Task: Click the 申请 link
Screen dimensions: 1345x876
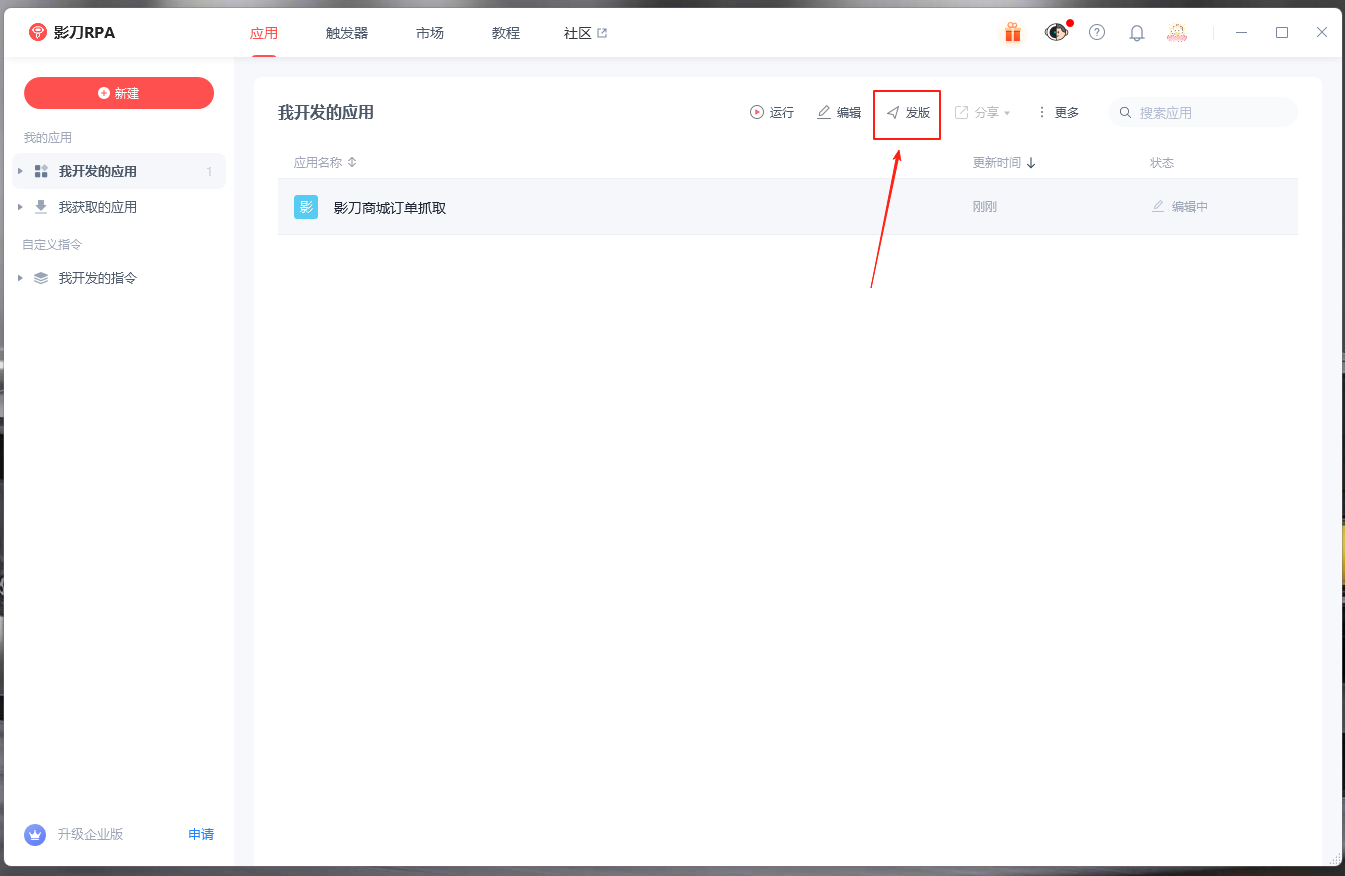Action: click(201, 834)
